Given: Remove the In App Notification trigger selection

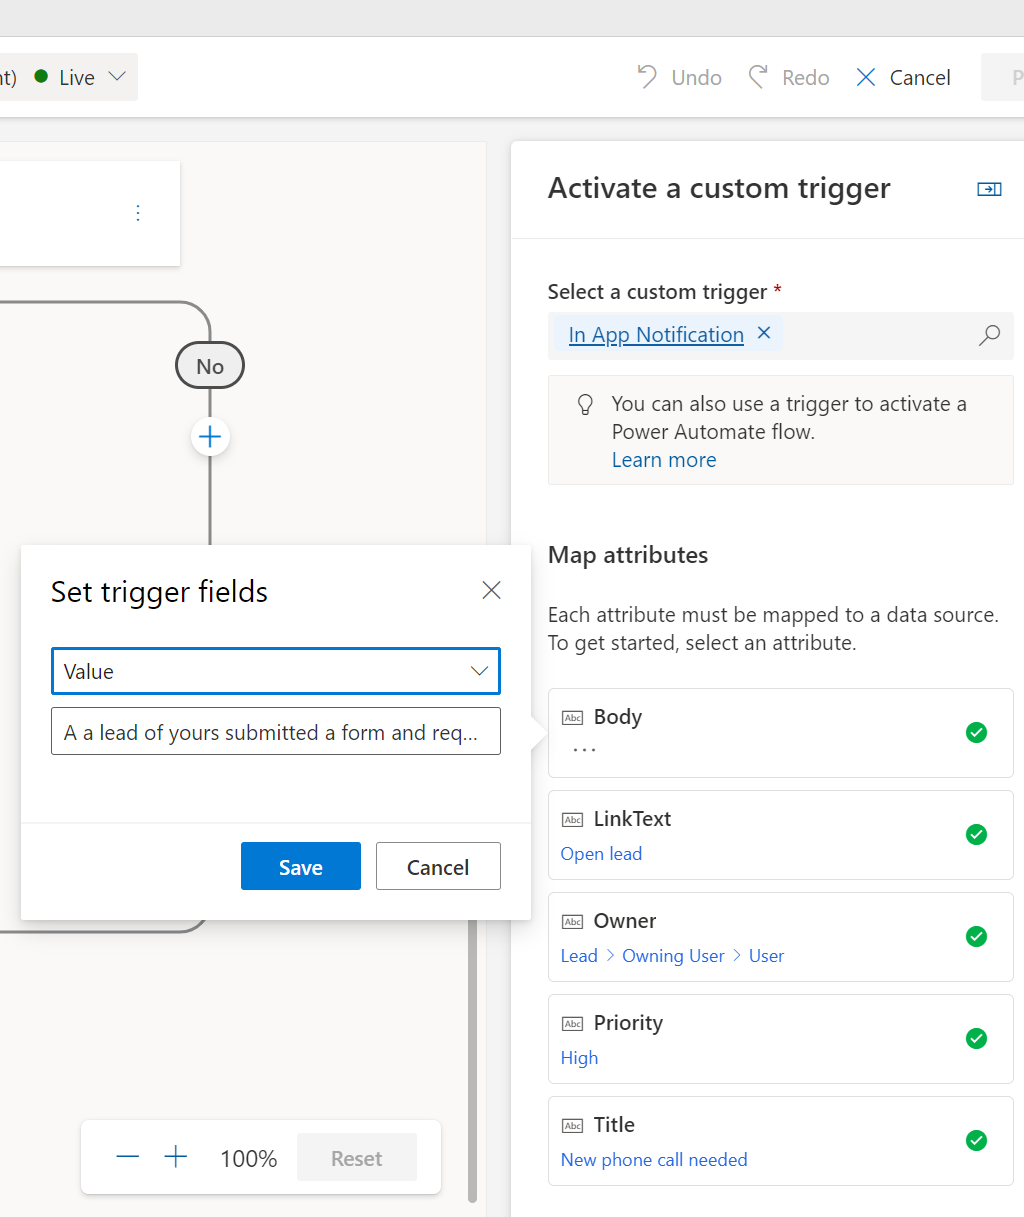Looking at the screenshot, I should [764, 334].
